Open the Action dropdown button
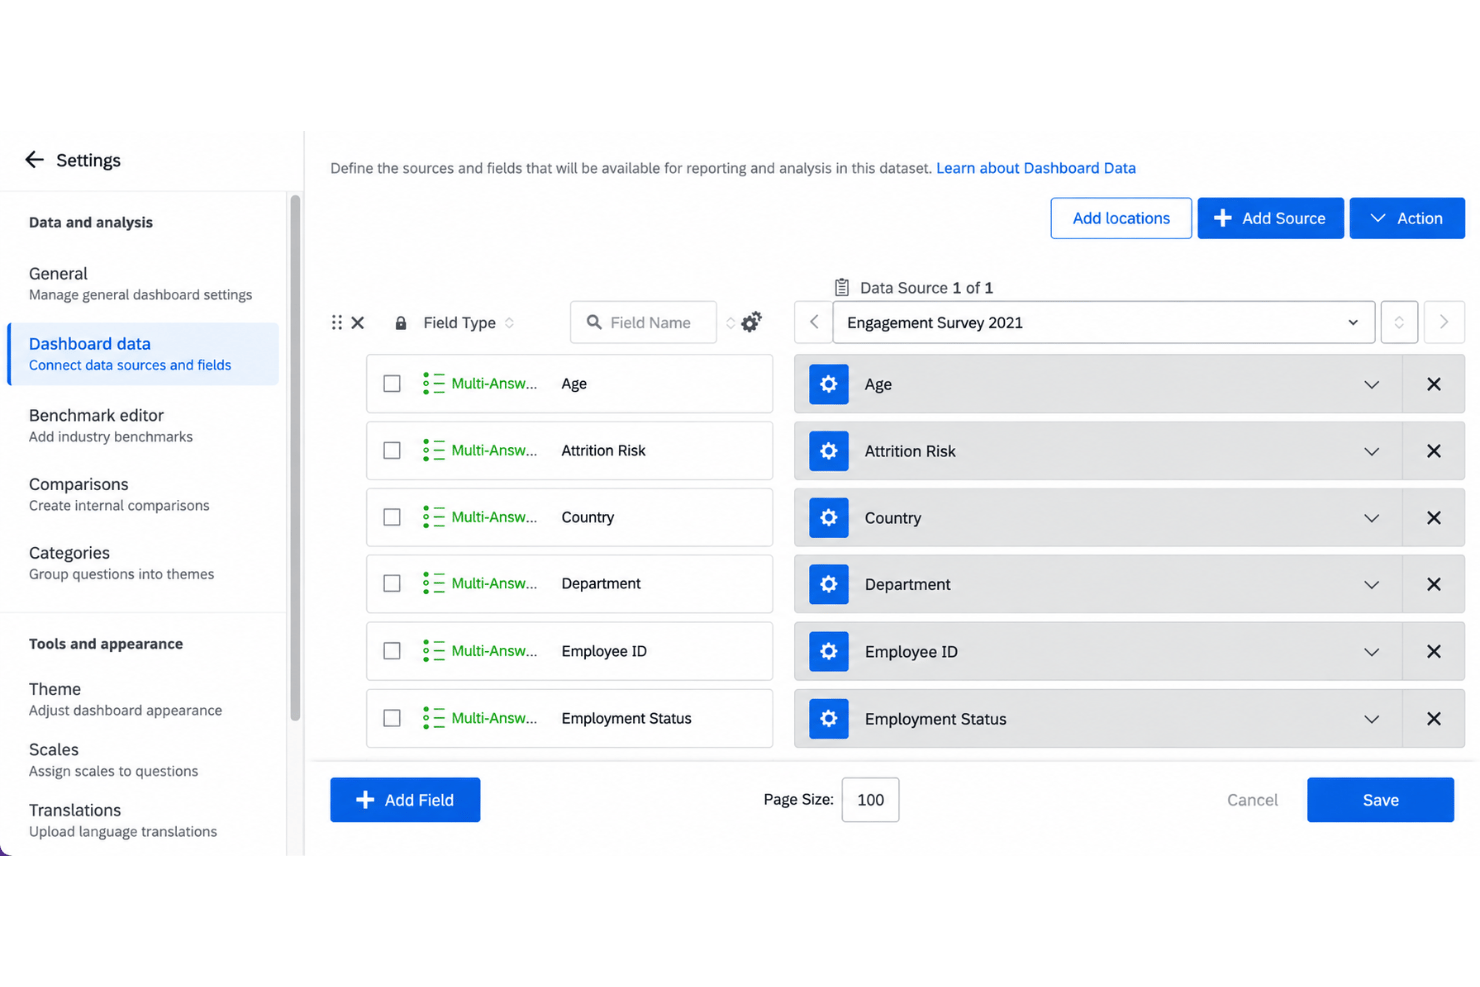The width and height of the screenshot is (1480, 987). [1406, 218]
